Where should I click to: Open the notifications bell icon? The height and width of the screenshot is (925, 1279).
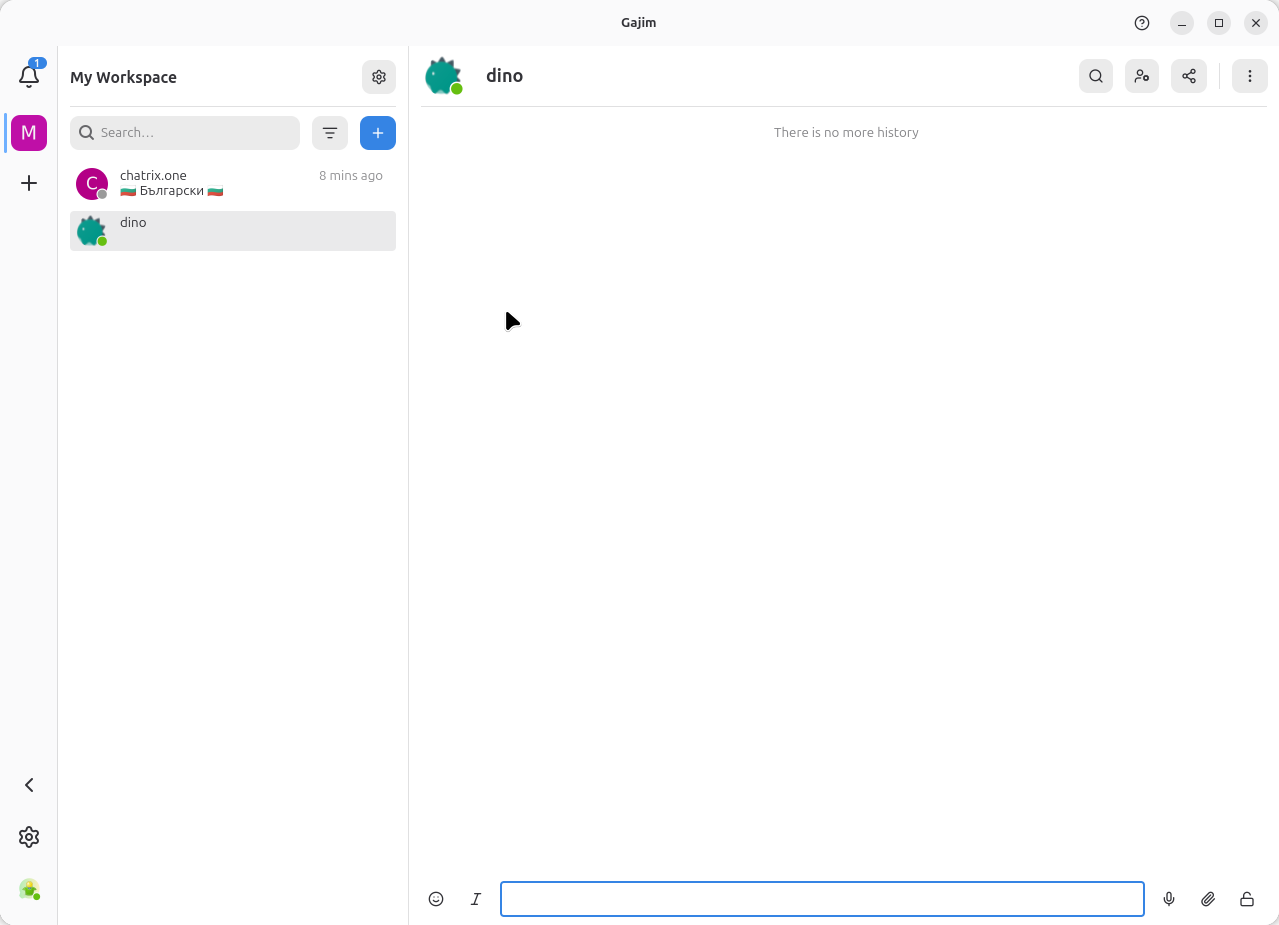point(29,76)
